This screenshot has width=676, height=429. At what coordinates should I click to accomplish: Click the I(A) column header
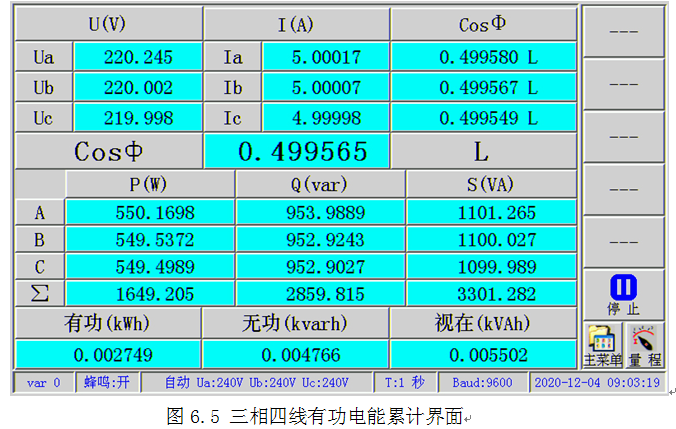point(297,24)
